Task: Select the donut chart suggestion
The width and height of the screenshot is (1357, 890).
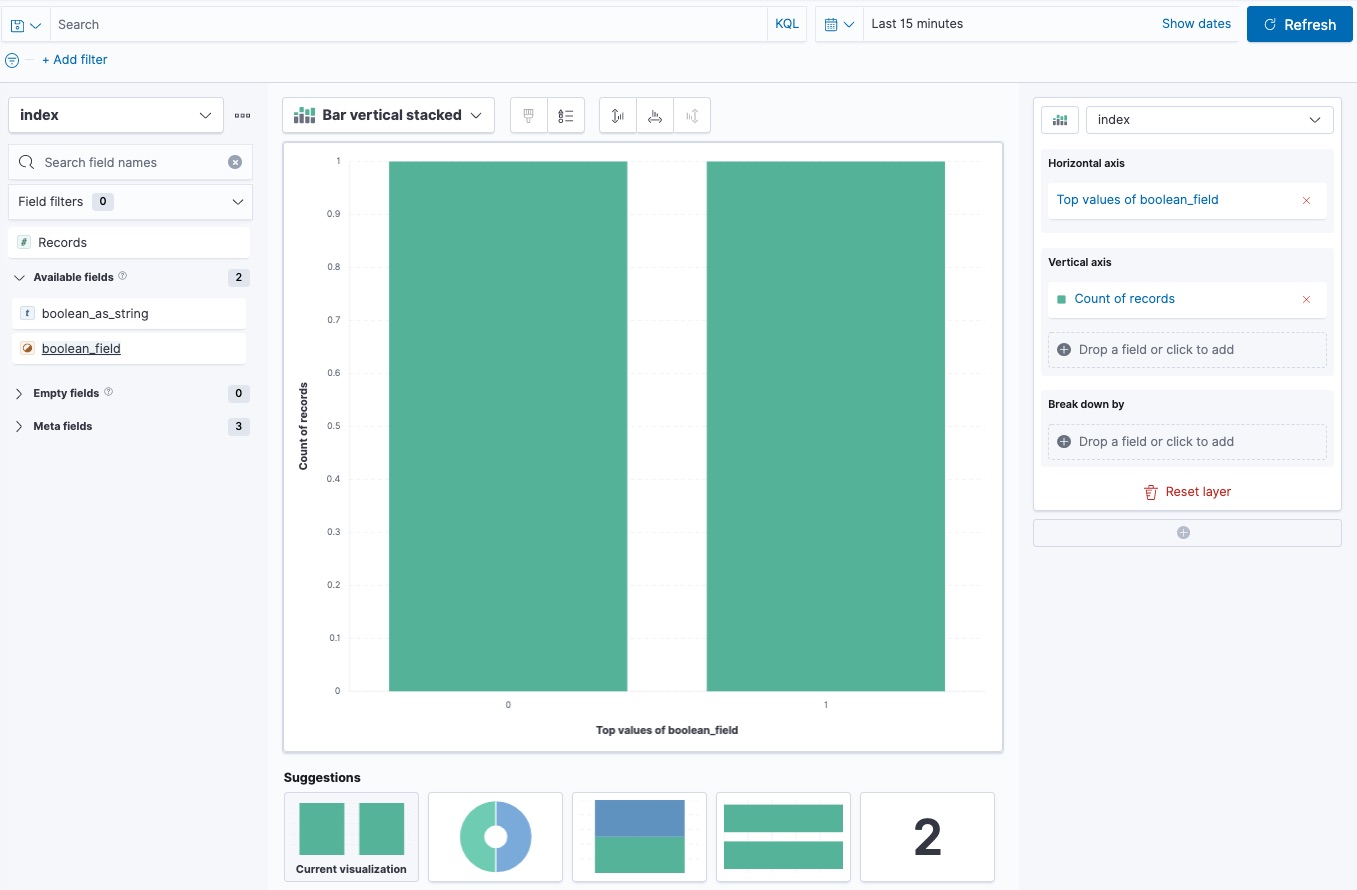Action: (495, 837)
